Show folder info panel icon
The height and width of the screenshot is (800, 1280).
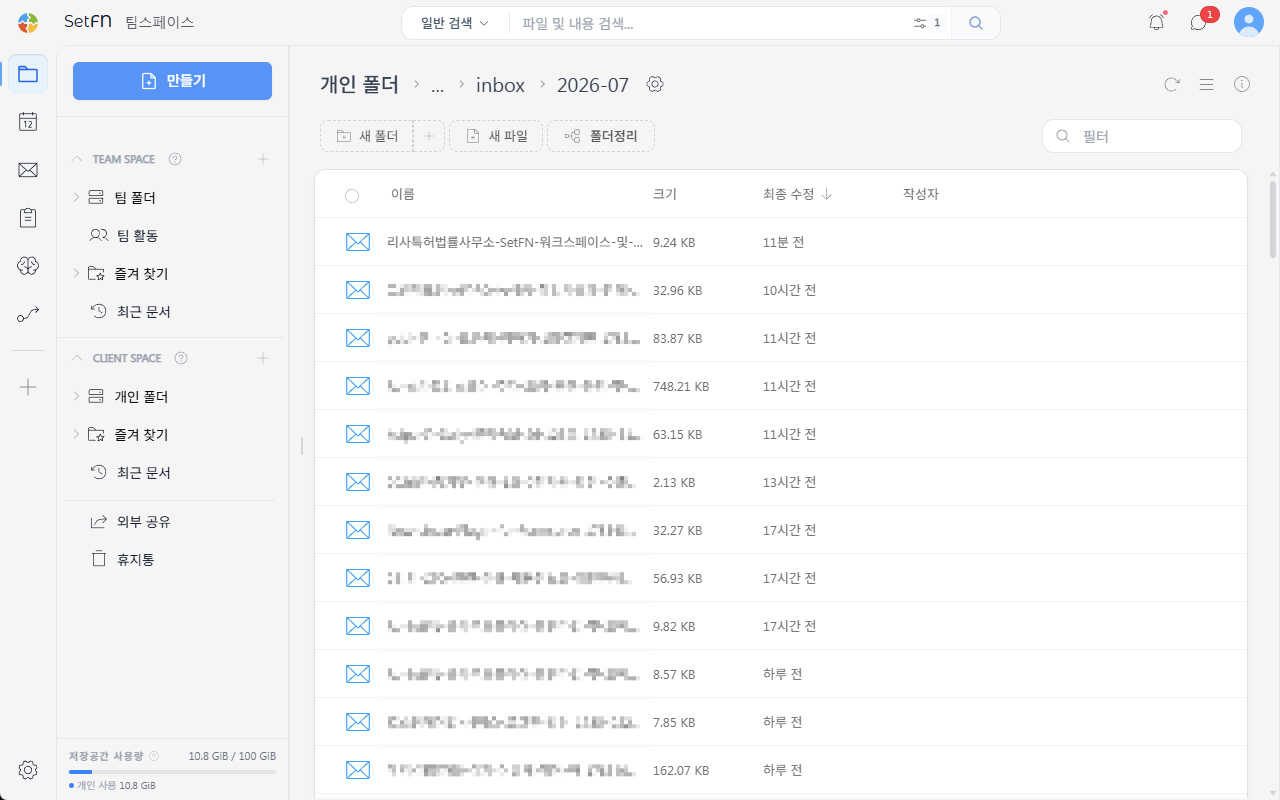tap(1242, 85)
